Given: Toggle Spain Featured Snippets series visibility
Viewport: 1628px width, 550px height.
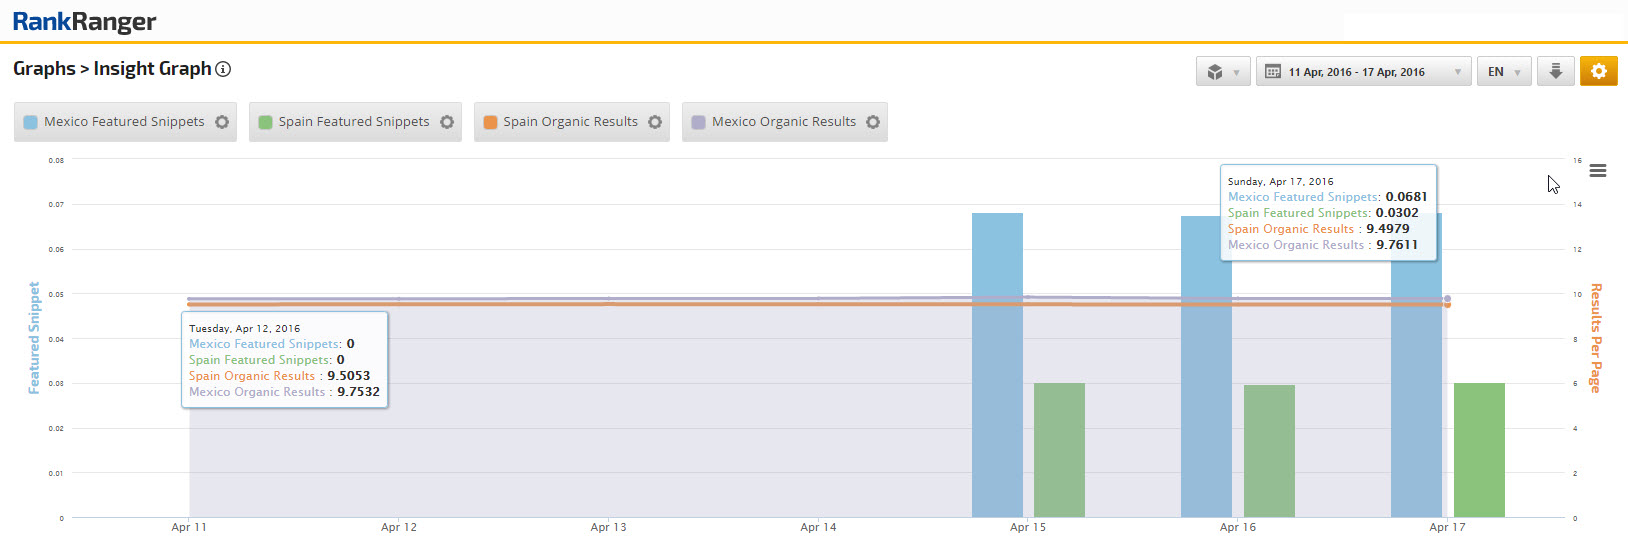Looking at the screenshot, I should (353, 122).
